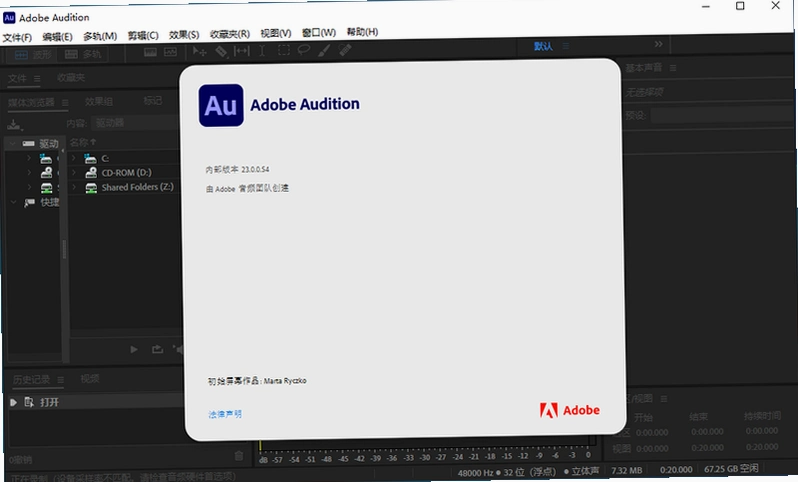Select the Slip tool in toolbar
The width and height of the screenshot is (798, 482).
[x=242, y=51]
